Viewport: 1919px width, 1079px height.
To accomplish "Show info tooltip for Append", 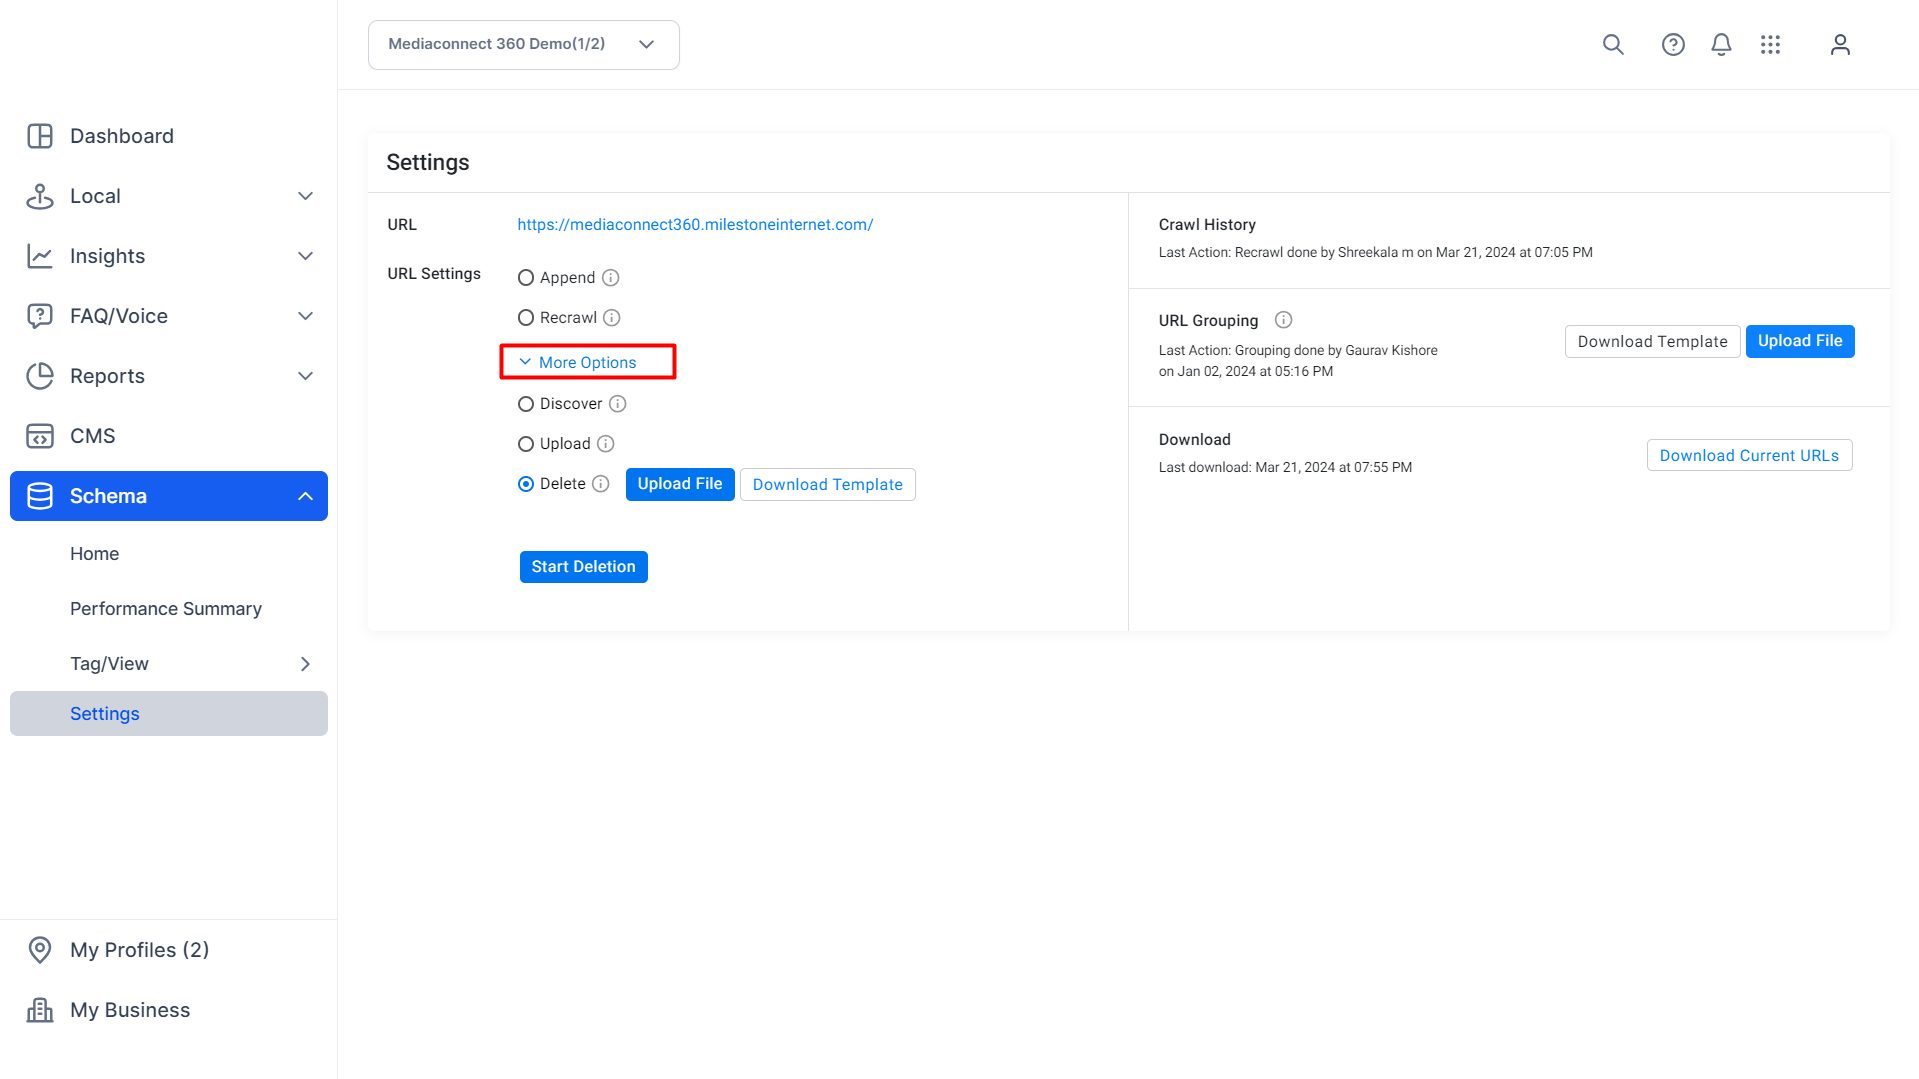I will (x=610, y=278).
